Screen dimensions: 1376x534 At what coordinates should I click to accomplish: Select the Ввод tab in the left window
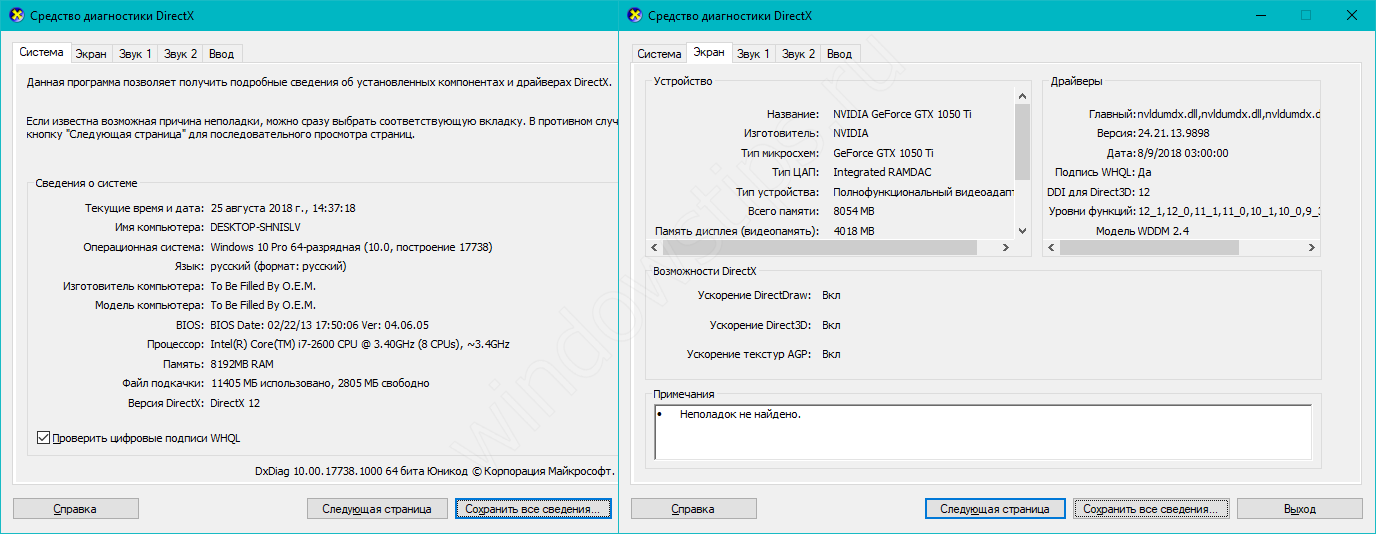[x=222, y=54]
